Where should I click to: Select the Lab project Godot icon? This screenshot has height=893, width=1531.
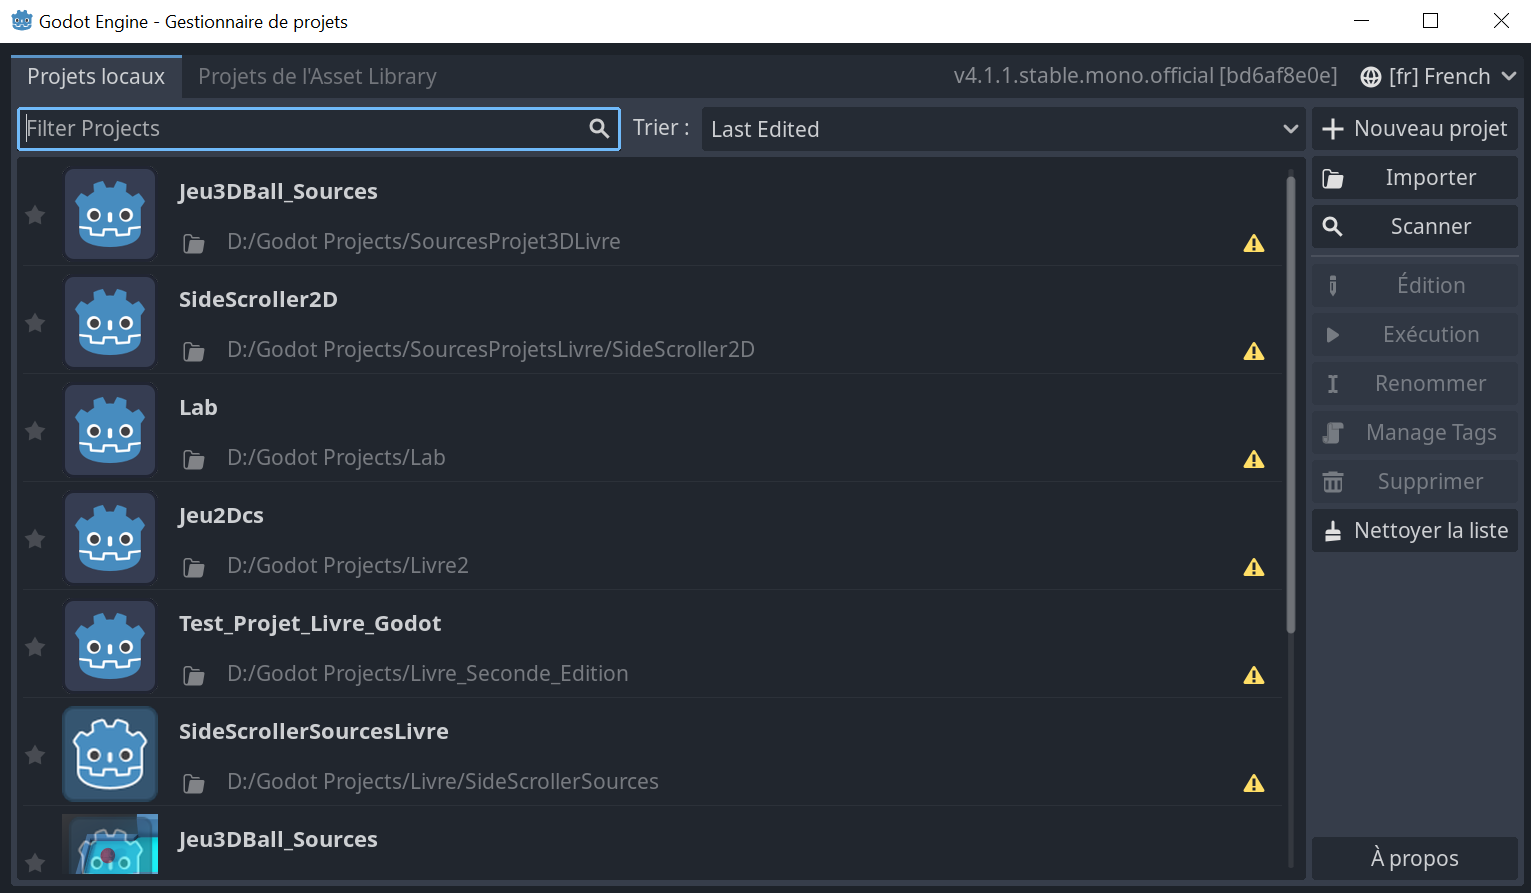110,430
